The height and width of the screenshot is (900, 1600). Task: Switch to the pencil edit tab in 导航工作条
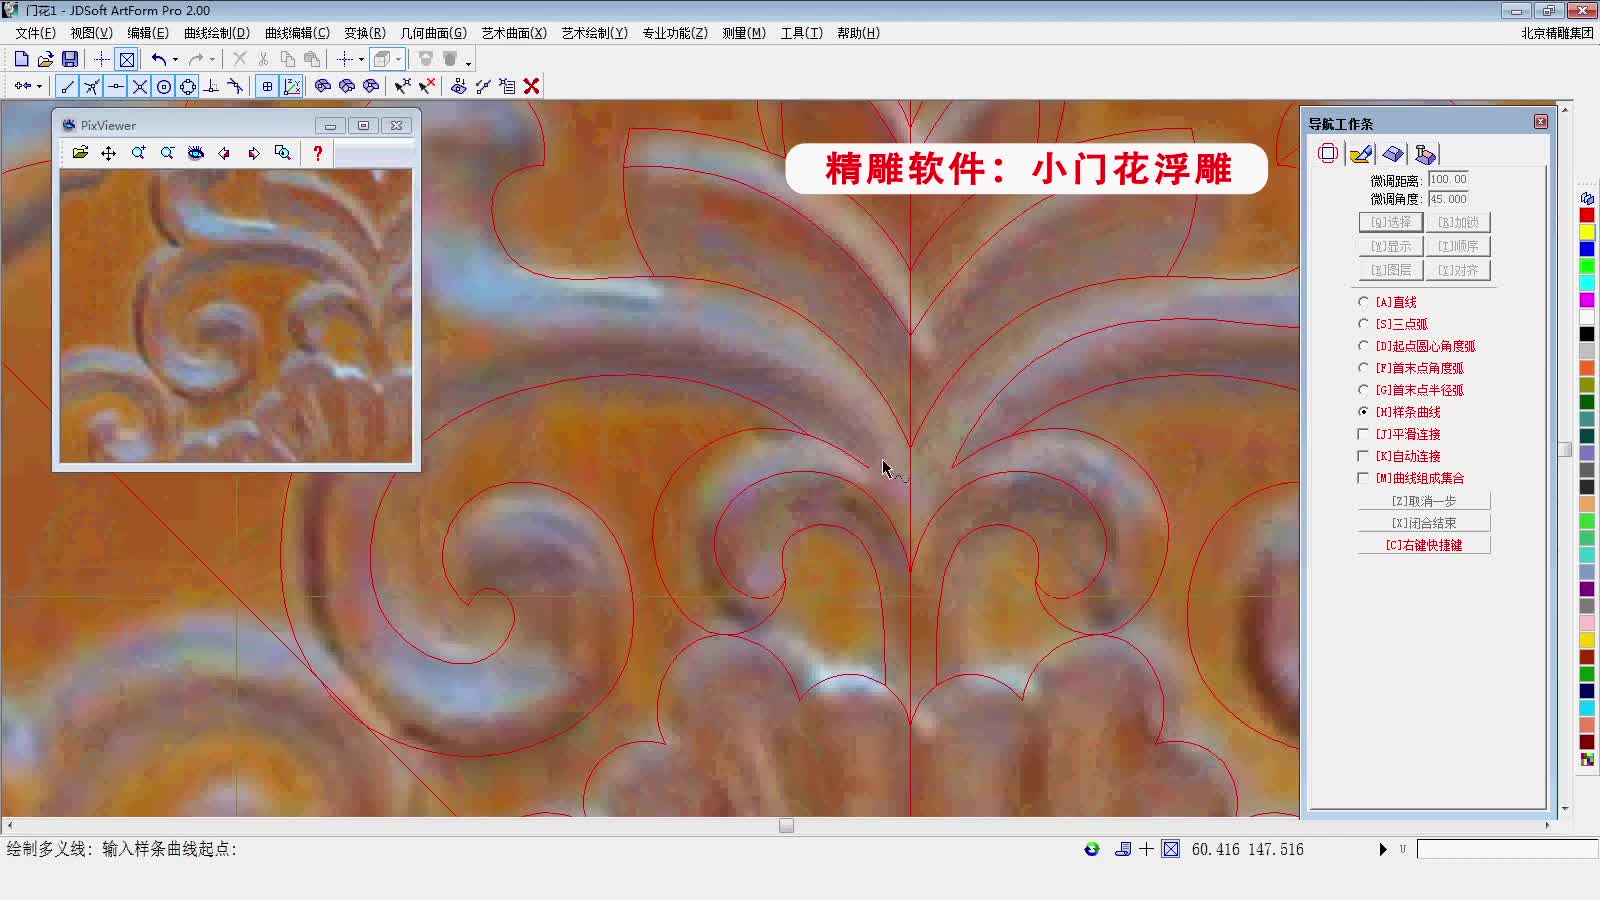tap(1360, 153)
